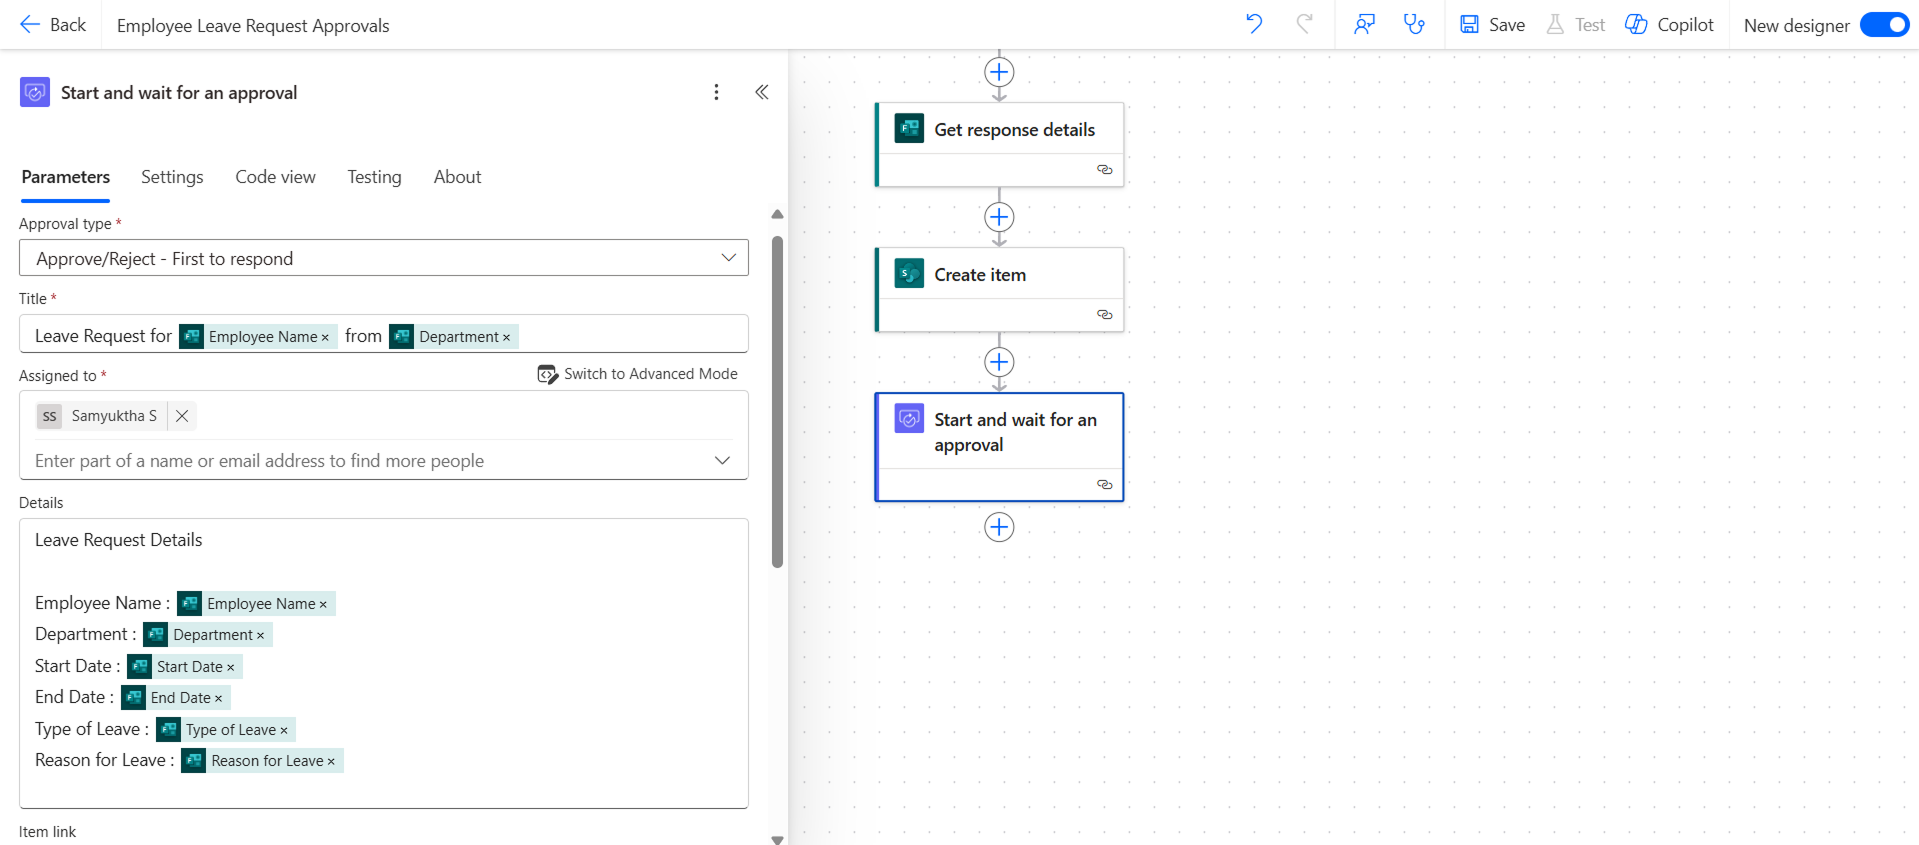Click the approval action icon in panel header
The image size is (1919, 845).
[35, 93]
